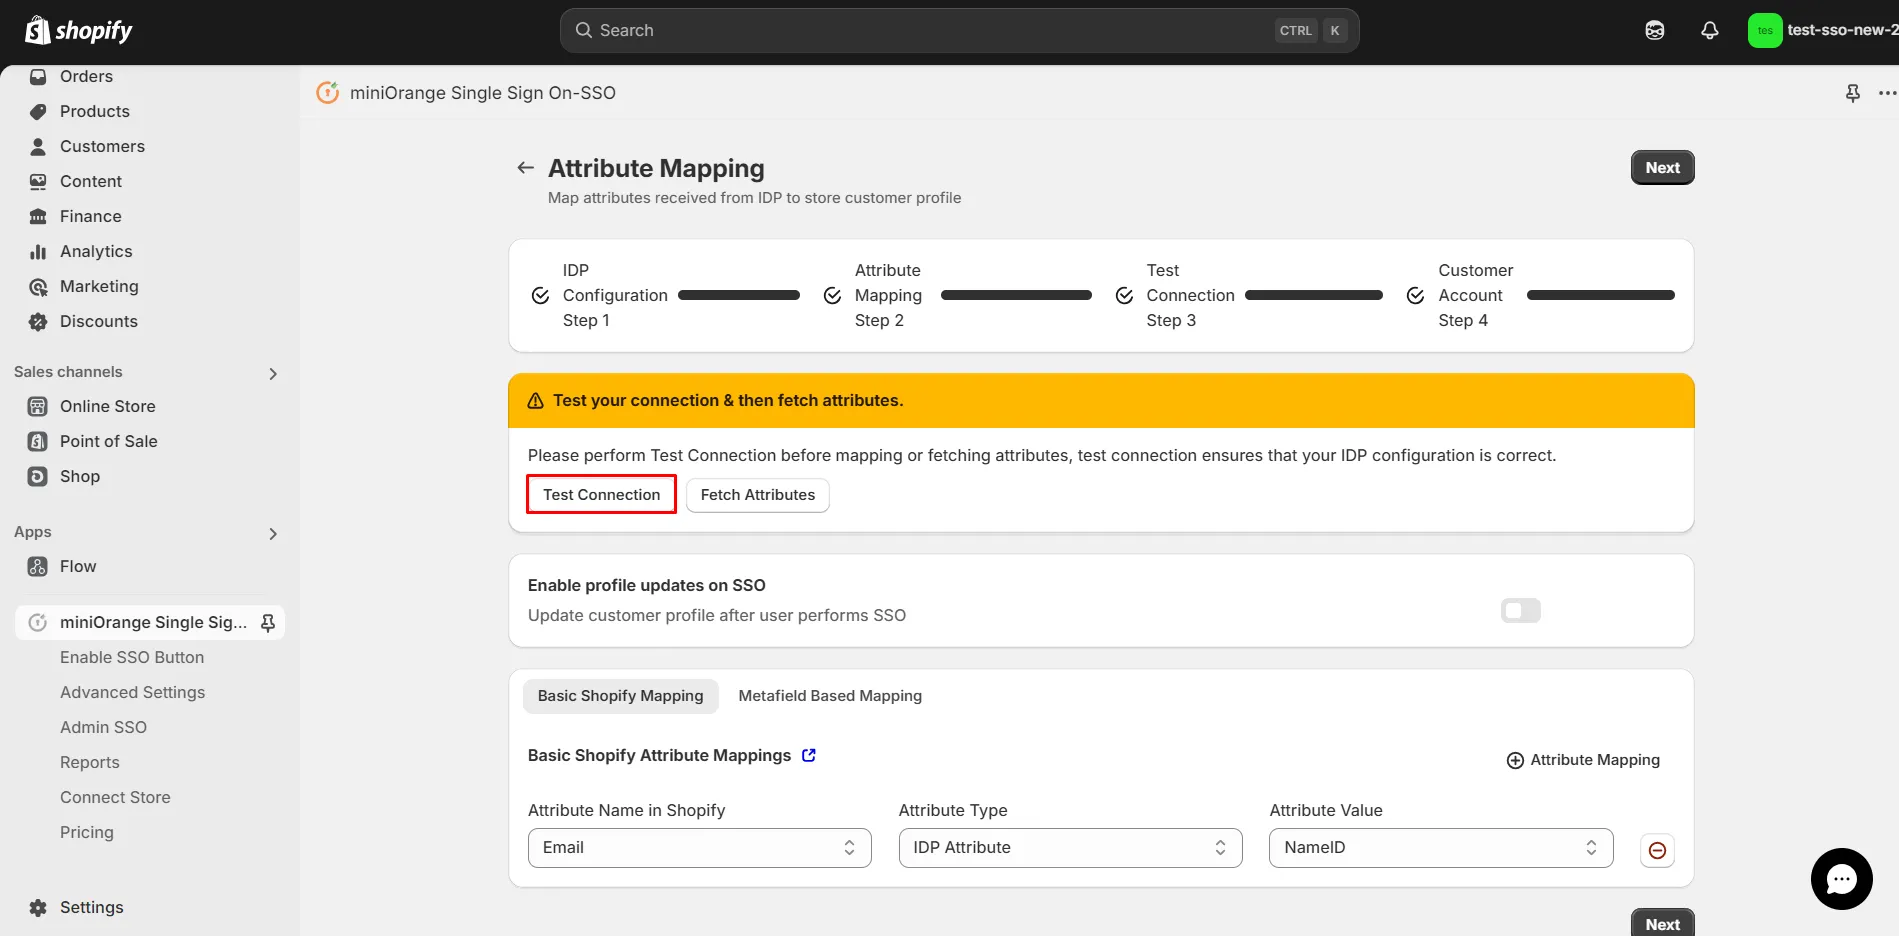
Task: Click the Customer Account Step 4 progress bar
Action: click(x=1601, y=295)
